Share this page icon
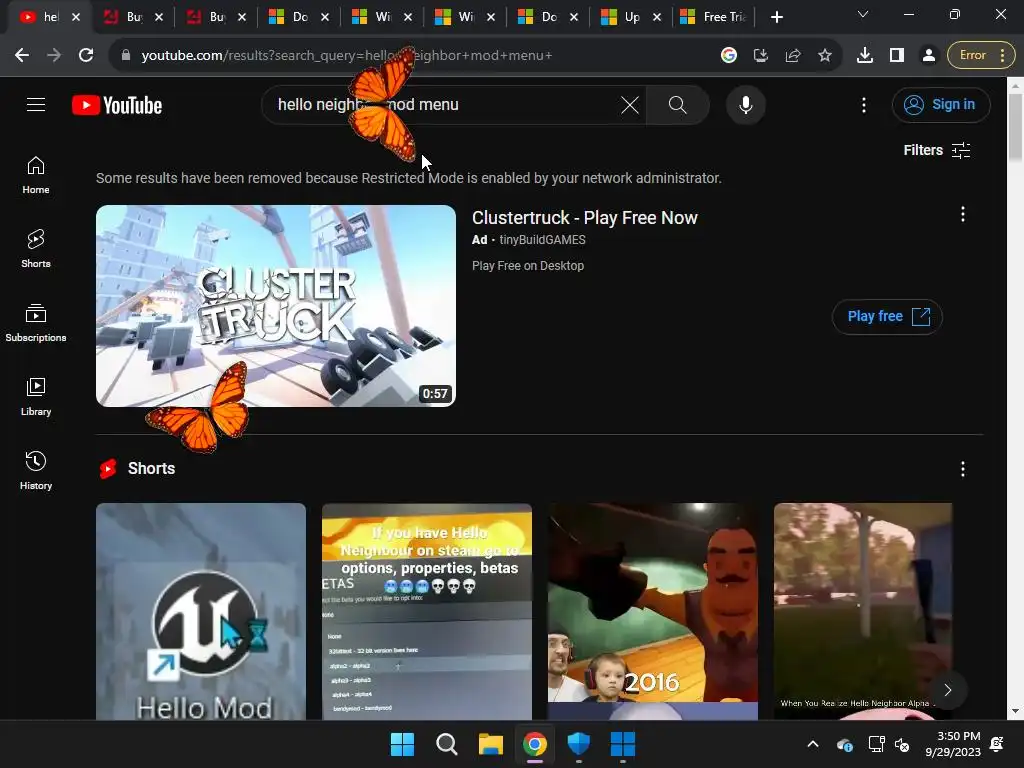 pos(793,56)
